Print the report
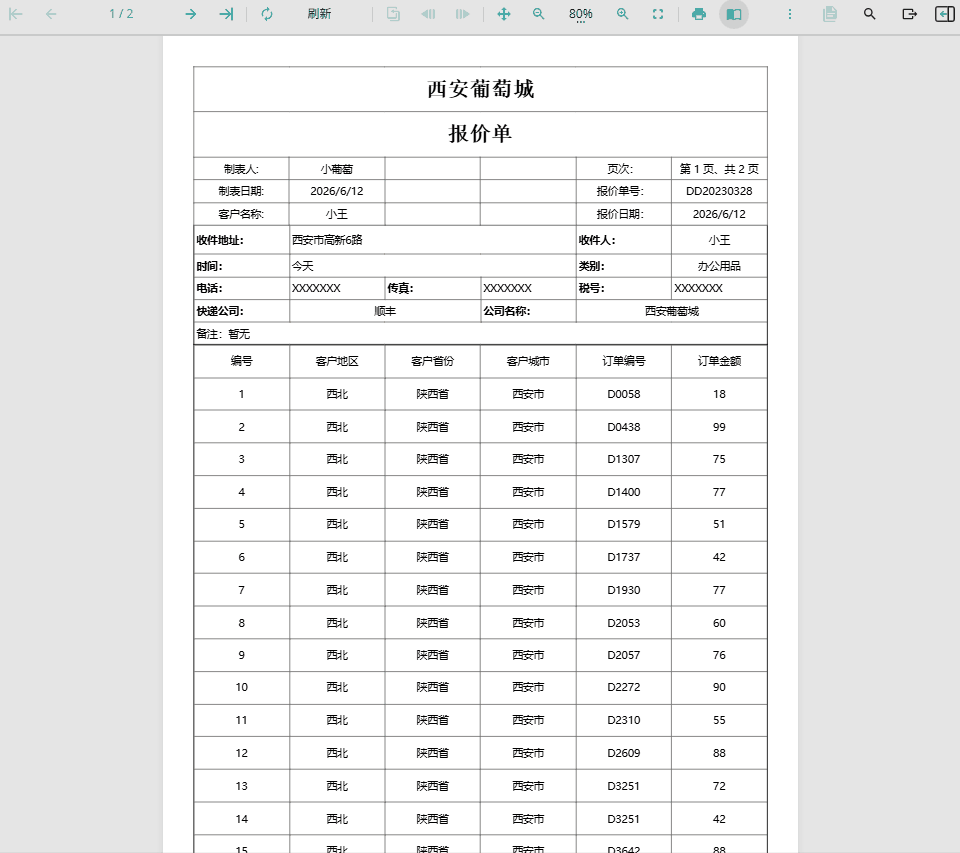Viewport: 960px width, 853px height. click(699, 13)
